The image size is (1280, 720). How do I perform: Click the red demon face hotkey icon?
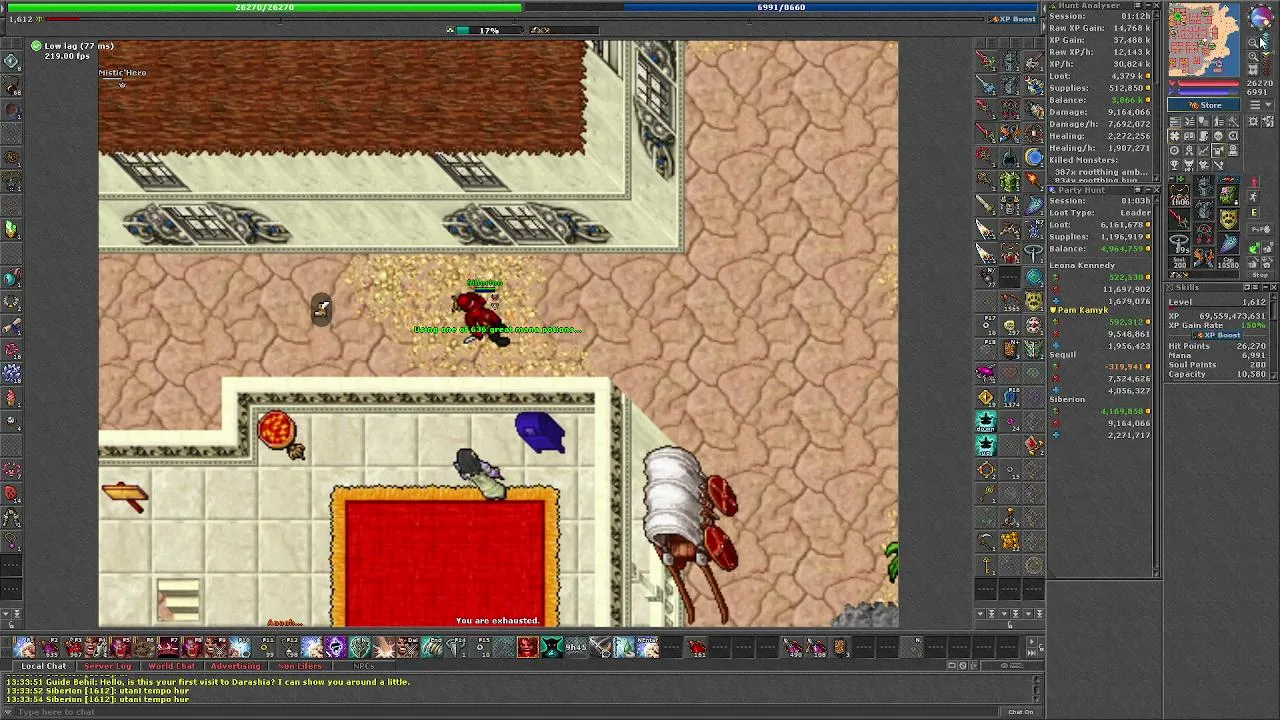527,647
